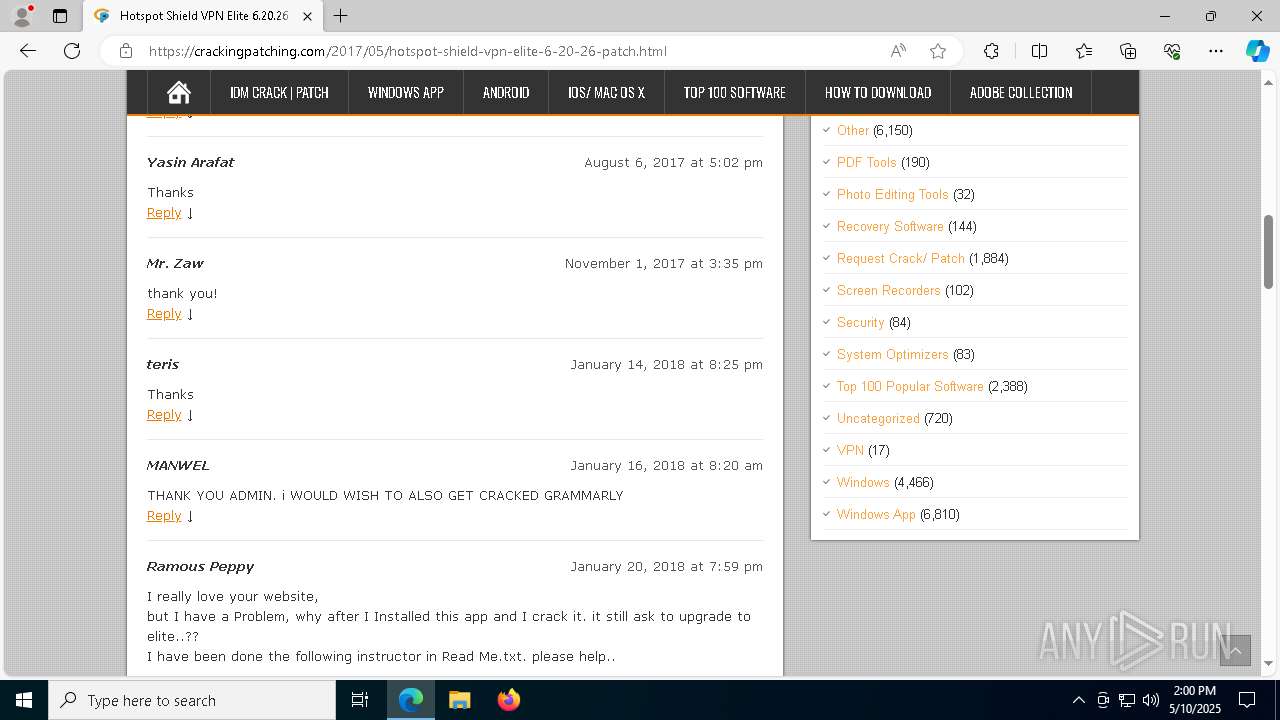Open the Other category link
The width and height of the screenshot is (1280, 720).
pyautogui.click(x=853, y=130)
